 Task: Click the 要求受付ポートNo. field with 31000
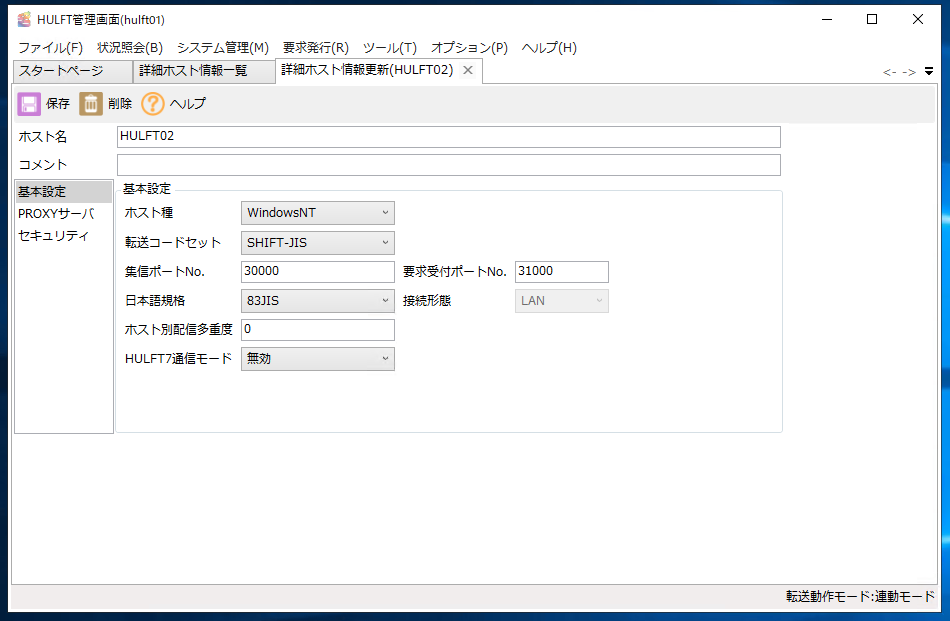(x=562, y=271)
